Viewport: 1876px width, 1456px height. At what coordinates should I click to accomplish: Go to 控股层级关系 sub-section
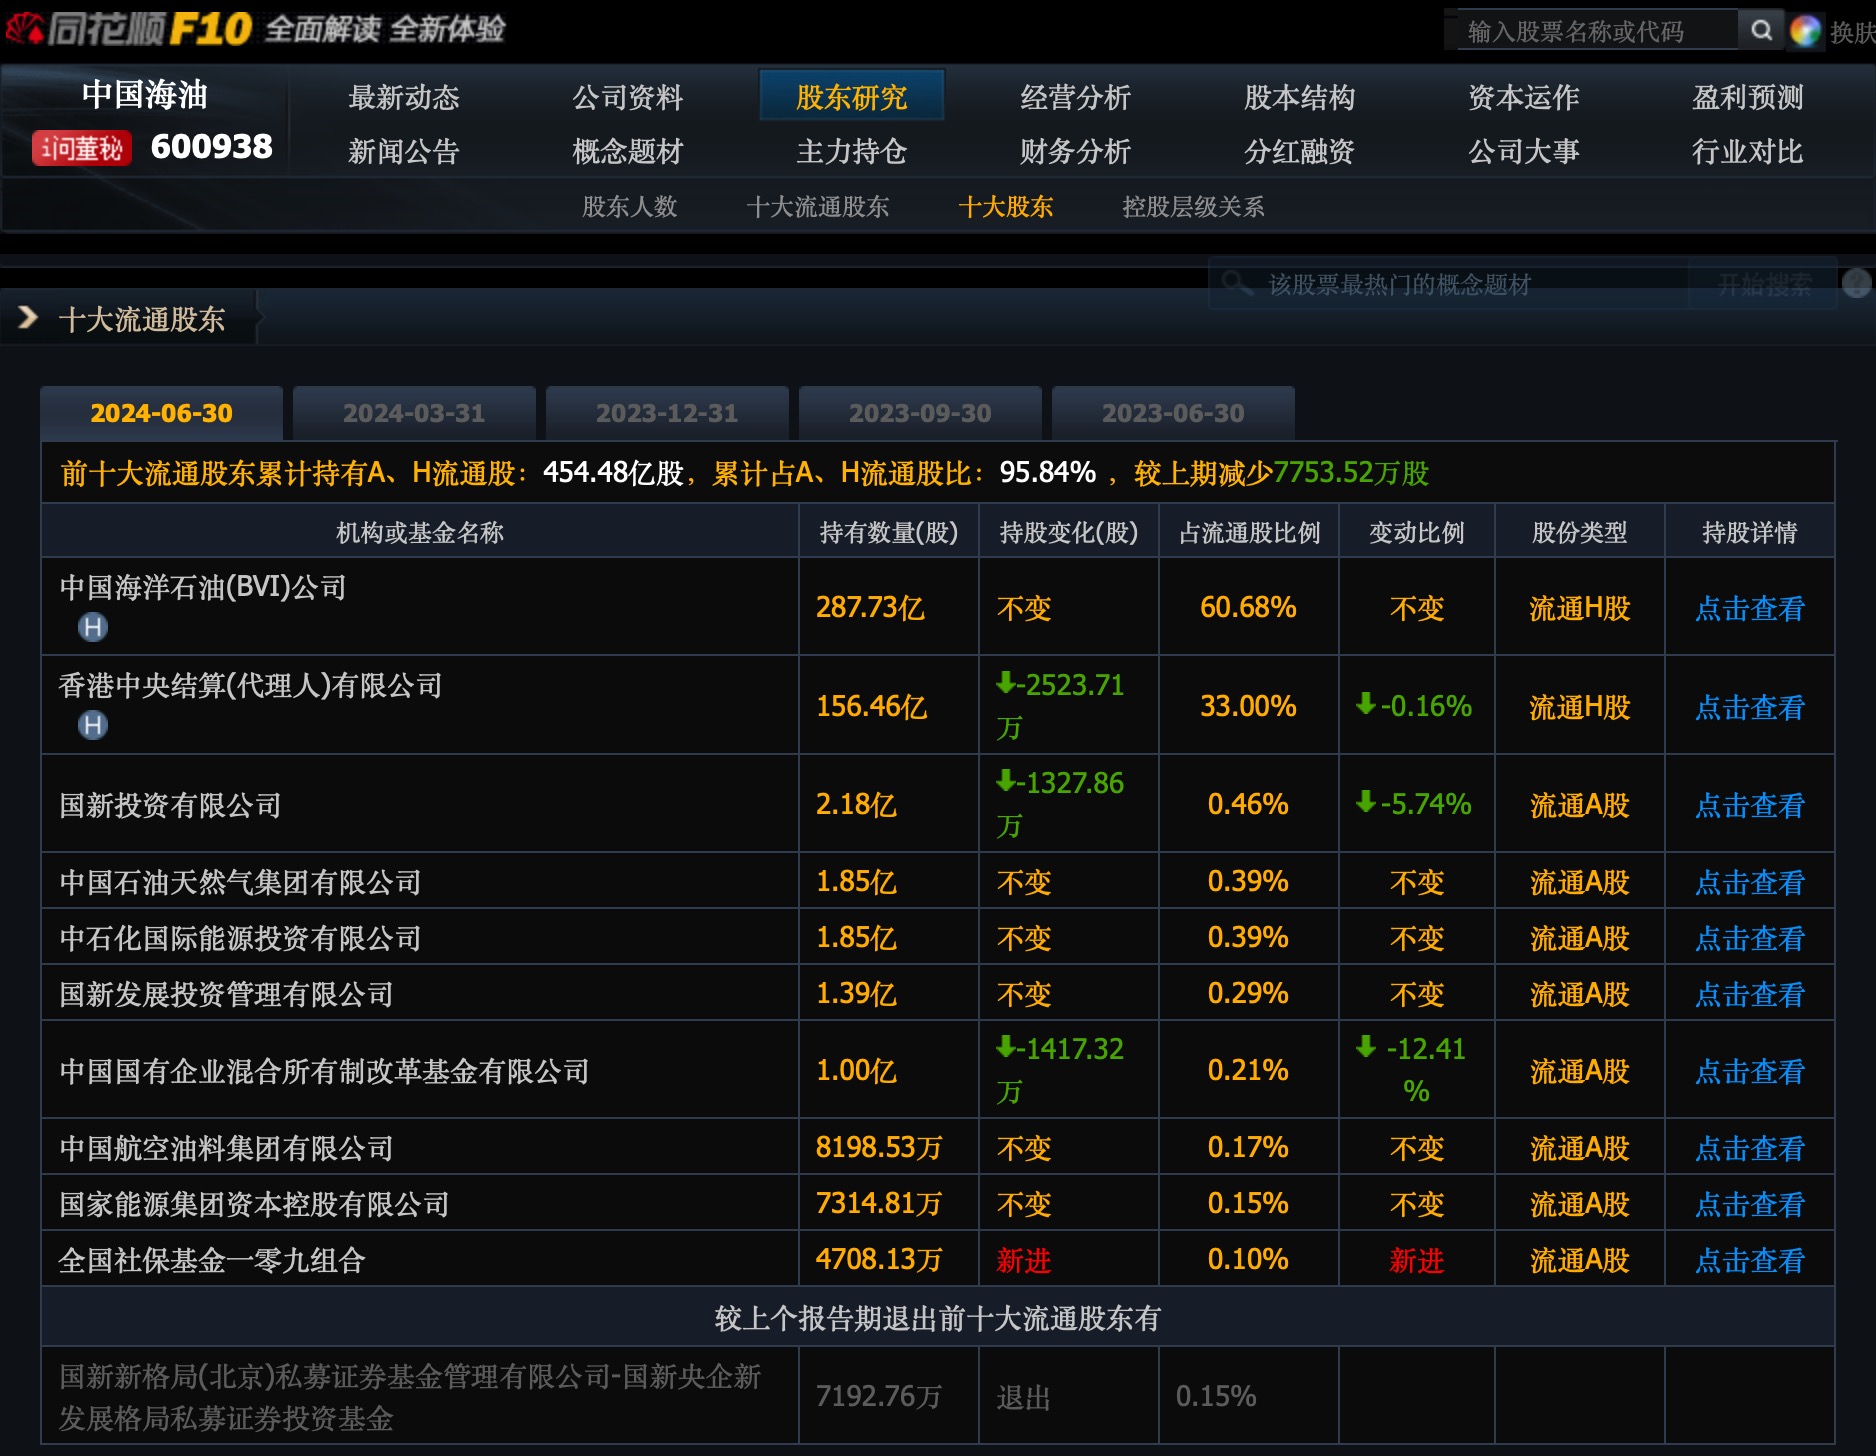point(1193,207)
